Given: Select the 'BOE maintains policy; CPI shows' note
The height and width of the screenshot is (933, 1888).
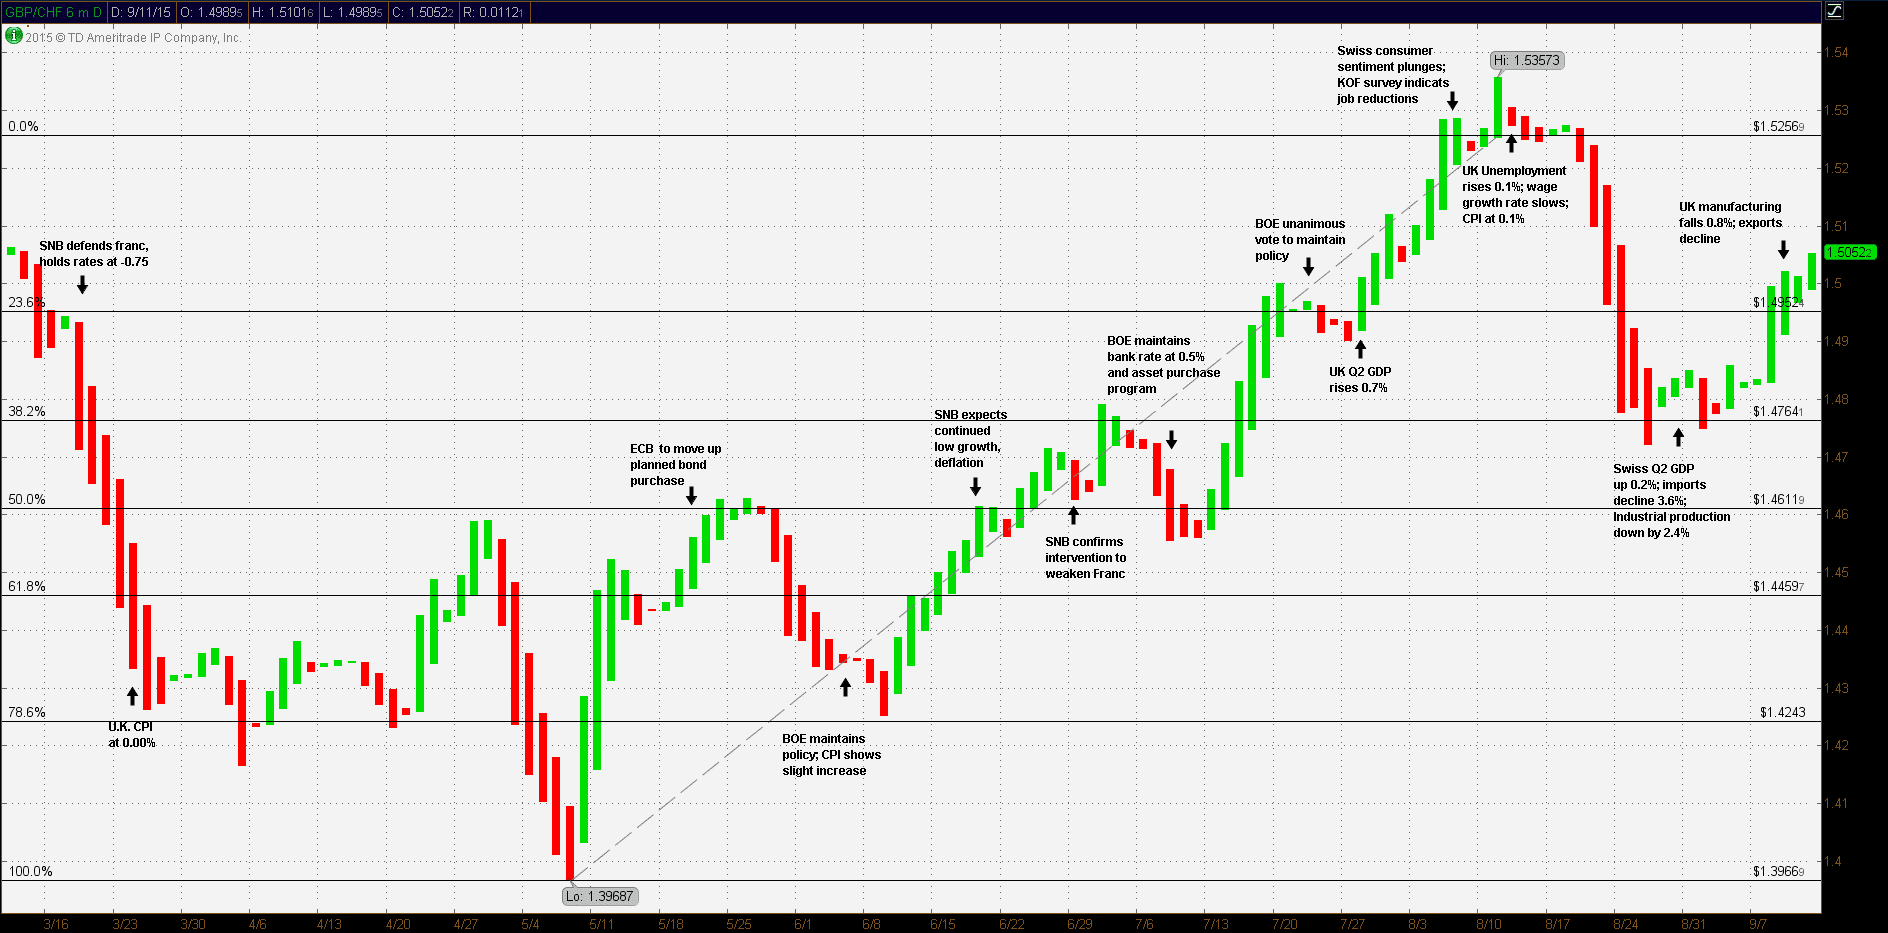Looking at the screenshot, I should [832, 754].
